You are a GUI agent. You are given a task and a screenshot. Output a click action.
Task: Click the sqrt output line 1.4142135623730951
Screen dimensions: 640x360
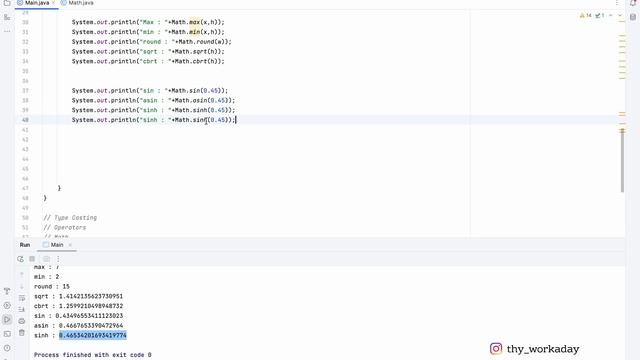click(78, 296)
